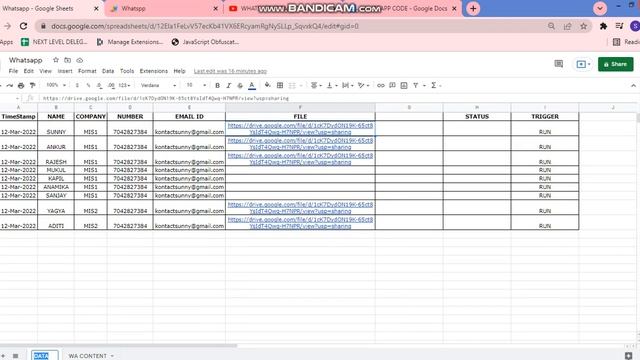The width and height of the screenshot is (640, 360).
Task: Hide the menus with toolbar chevron
Action: click(633, 86)
